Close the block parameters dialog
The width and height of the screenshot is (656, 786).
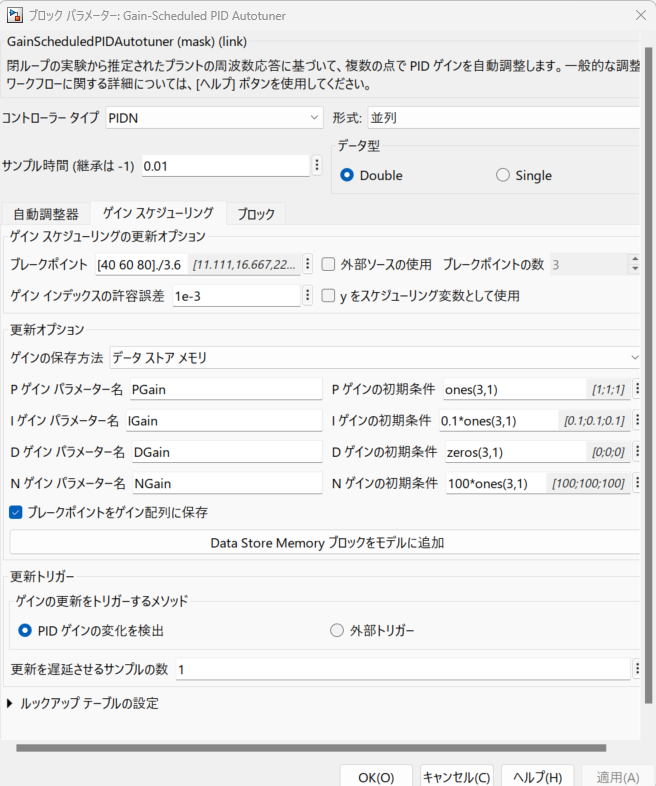640,16
